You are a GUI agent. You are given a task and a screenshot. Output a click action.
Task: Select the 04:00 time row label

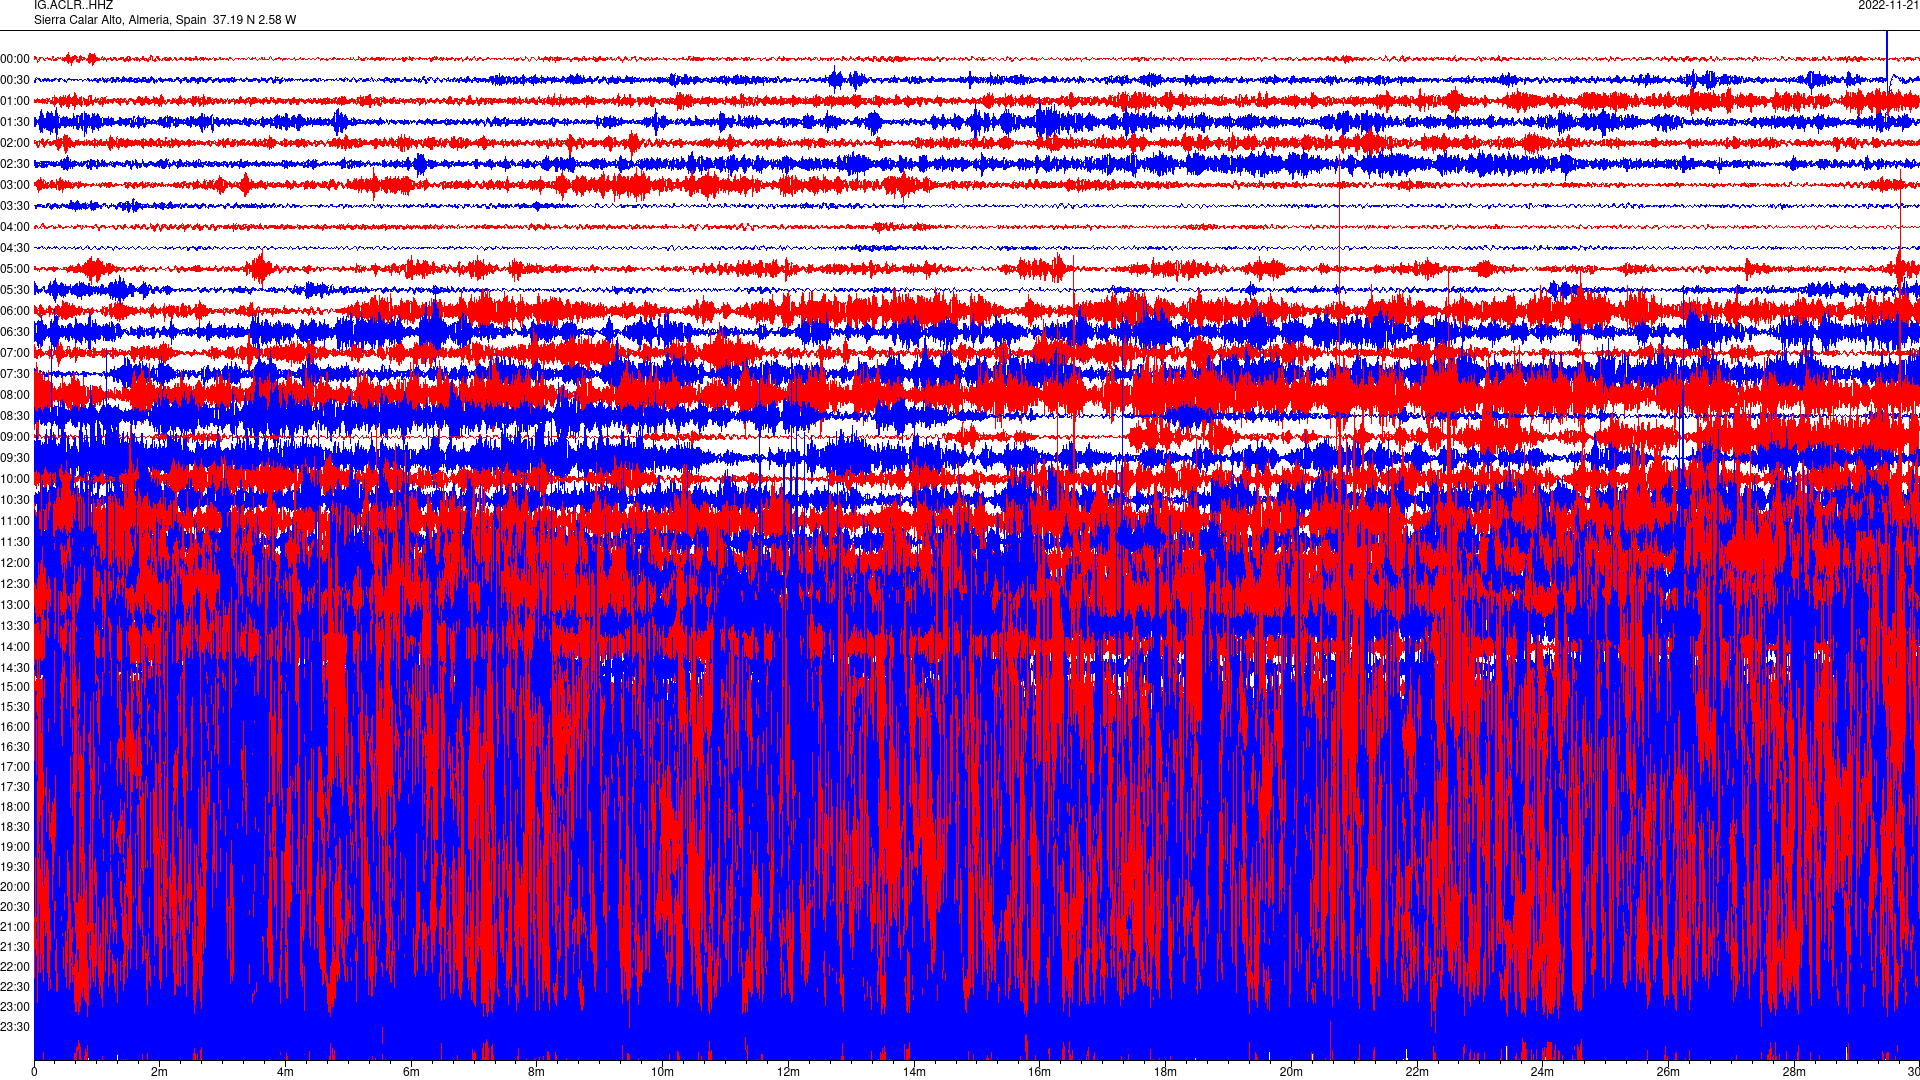click(15, 227)
